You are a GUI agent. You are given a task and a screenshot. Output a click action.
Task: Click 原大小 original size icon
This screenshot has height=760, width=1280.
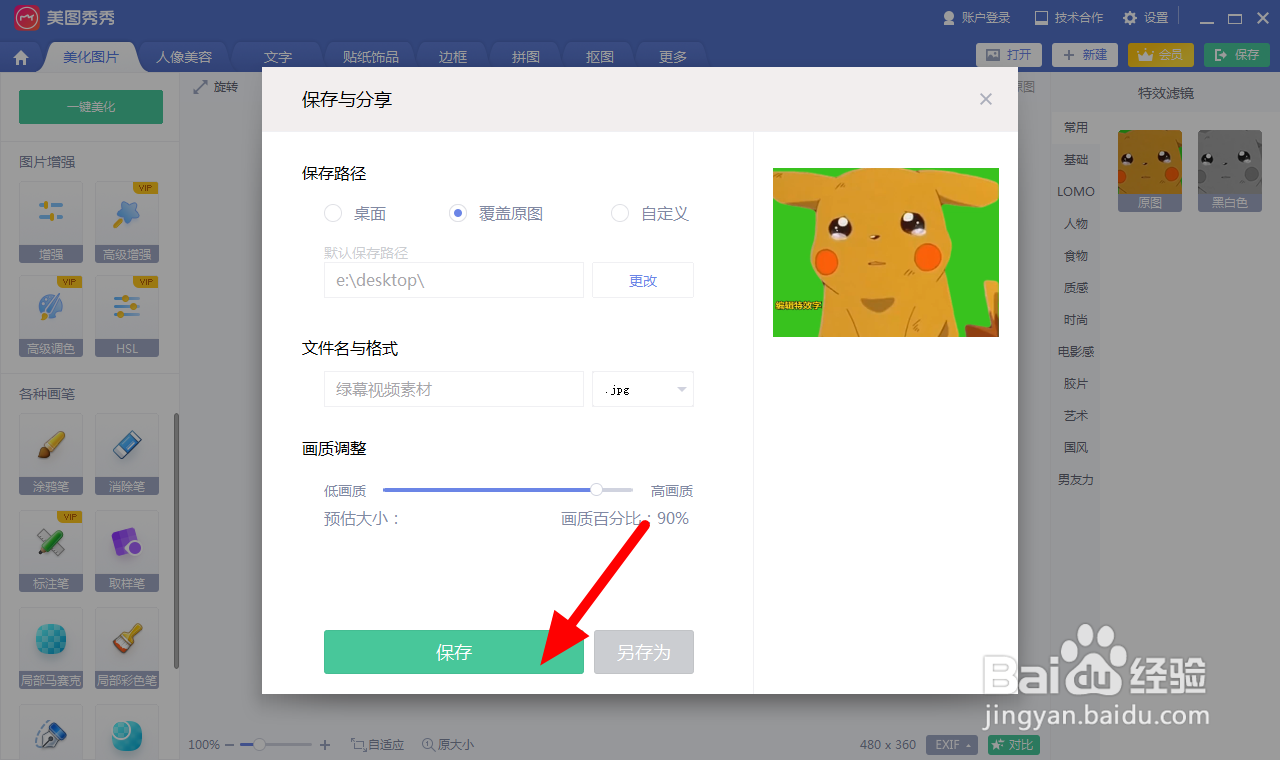(428, 745)
